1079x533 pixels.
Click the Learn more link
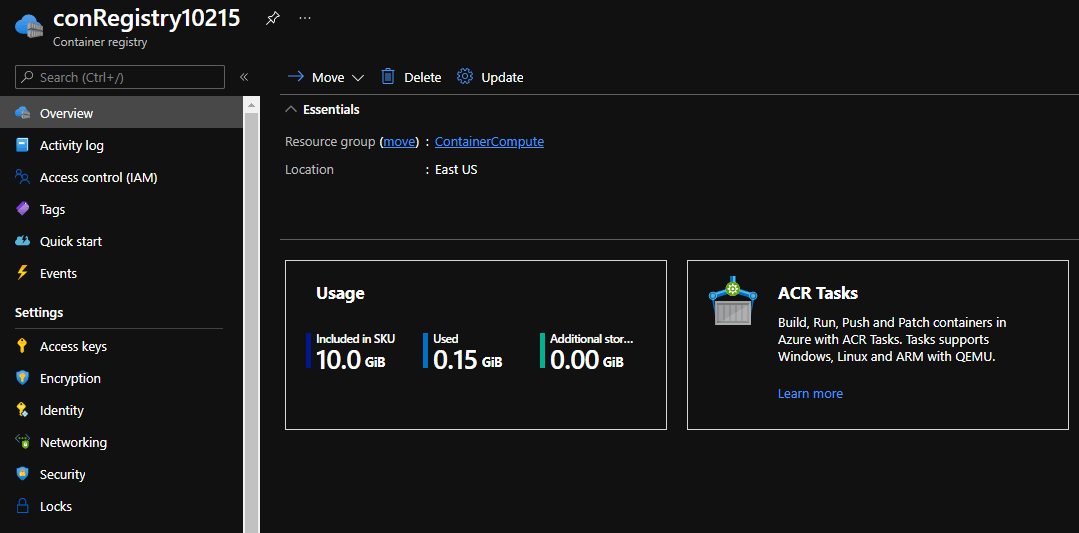810,393
